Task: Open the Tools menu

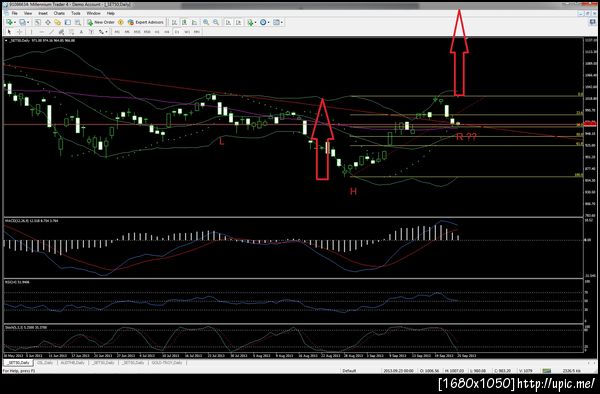Action: [x=76, y=13]
